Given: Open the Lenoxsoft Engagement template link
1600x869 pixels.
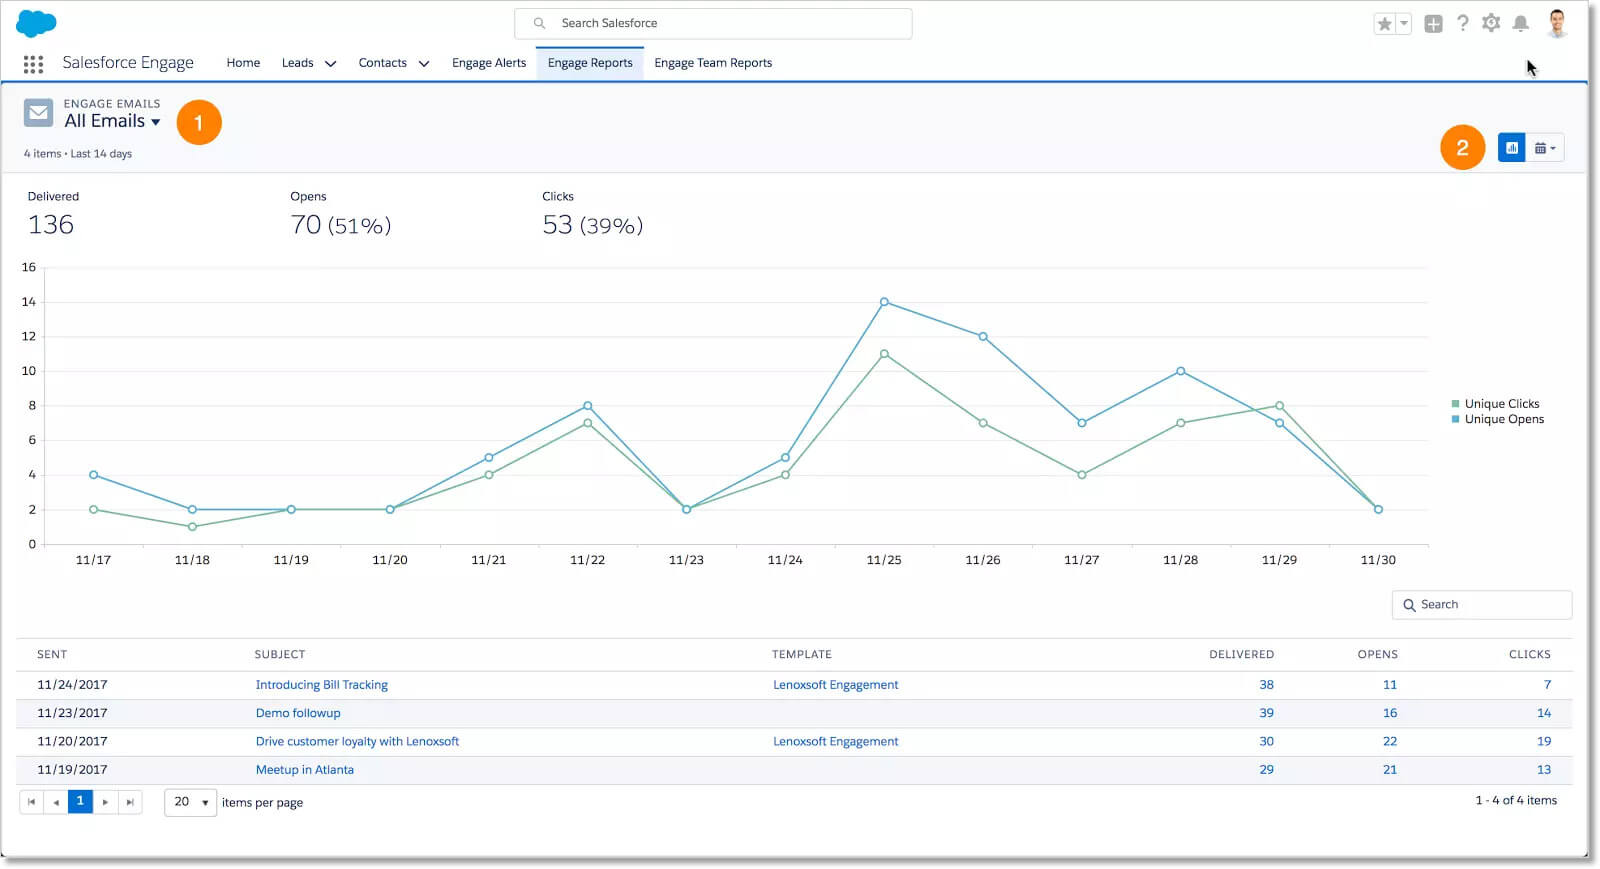Looking at the screenshot, I should point(835,685).
